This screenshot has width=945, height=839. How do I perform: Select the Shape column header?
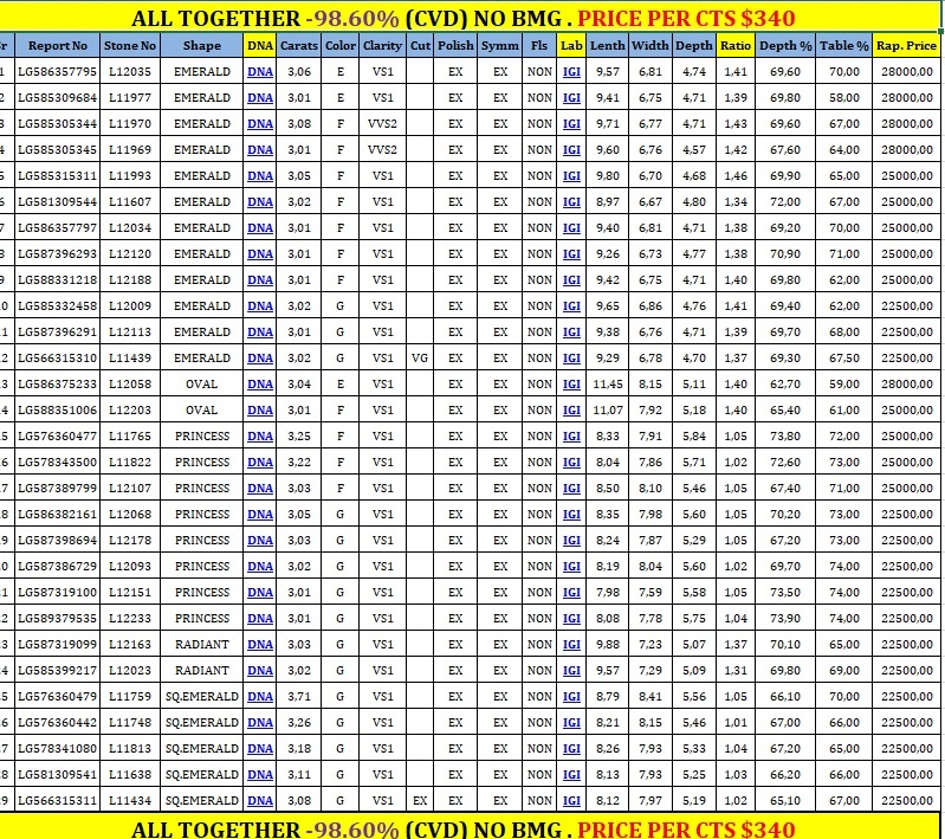click(202, 46)
